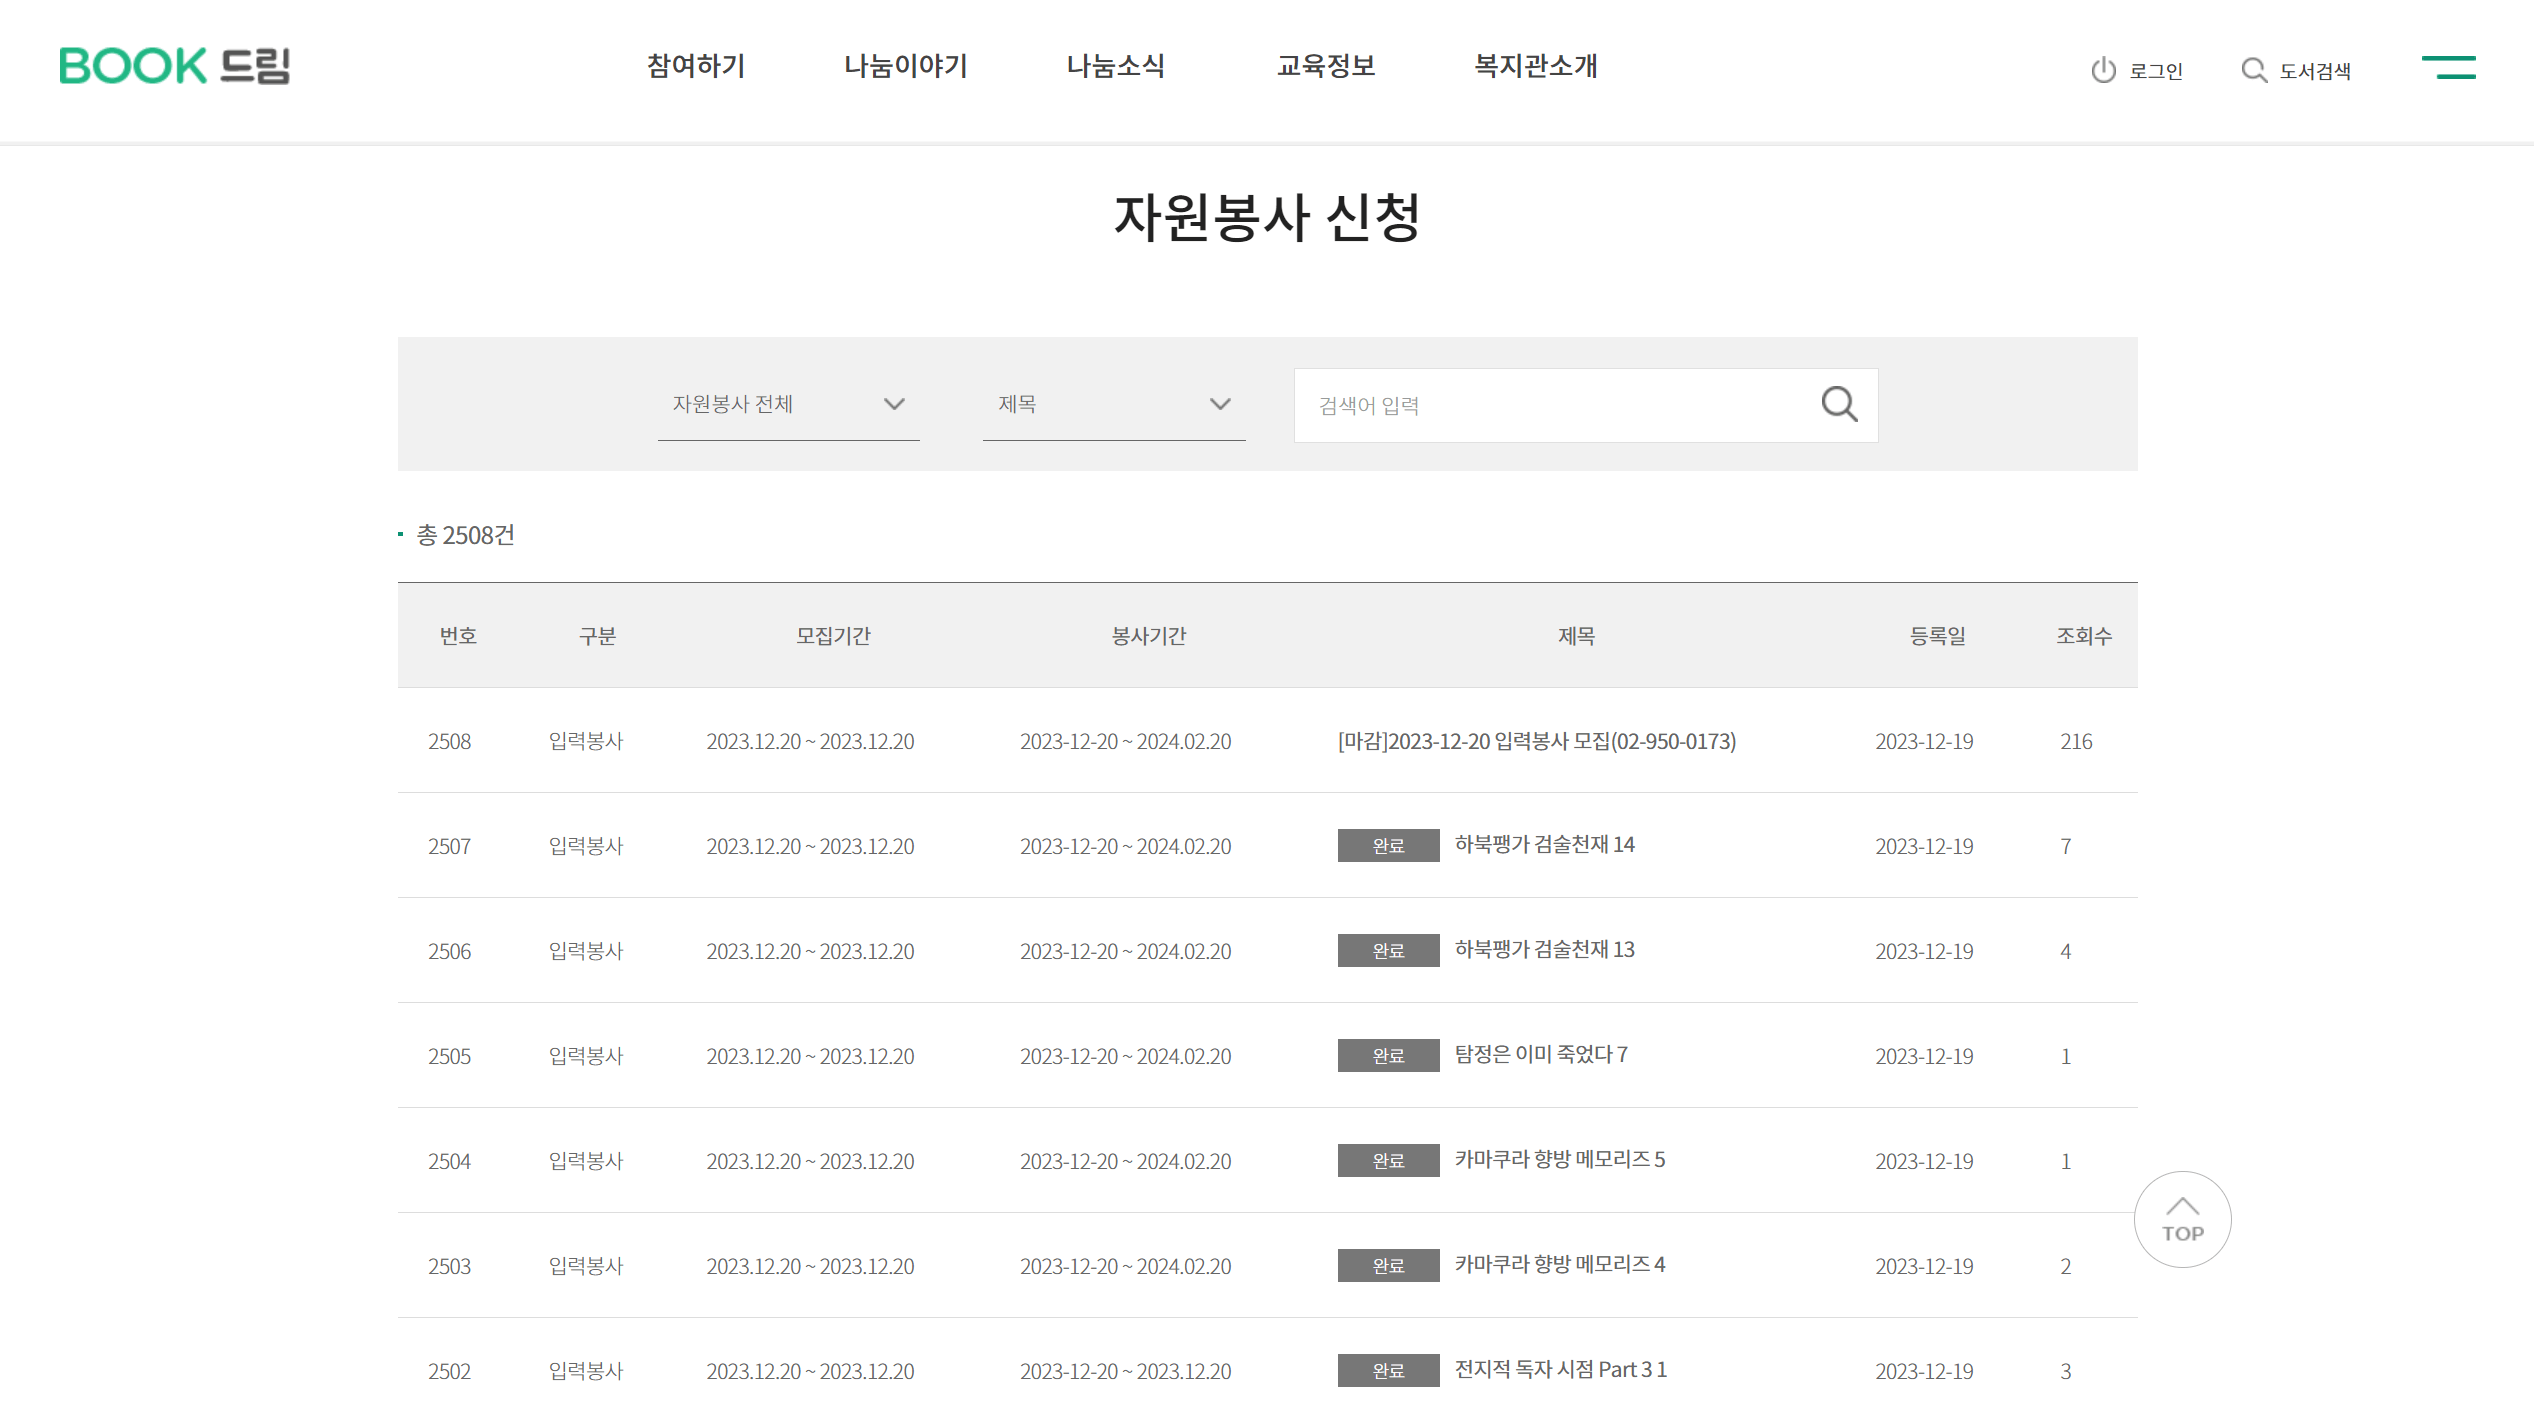The image size is (2534, 1406).
Task: Open post 카마쿠라 향방 메모리즈 5
Action: (x=1560, y=1160)
